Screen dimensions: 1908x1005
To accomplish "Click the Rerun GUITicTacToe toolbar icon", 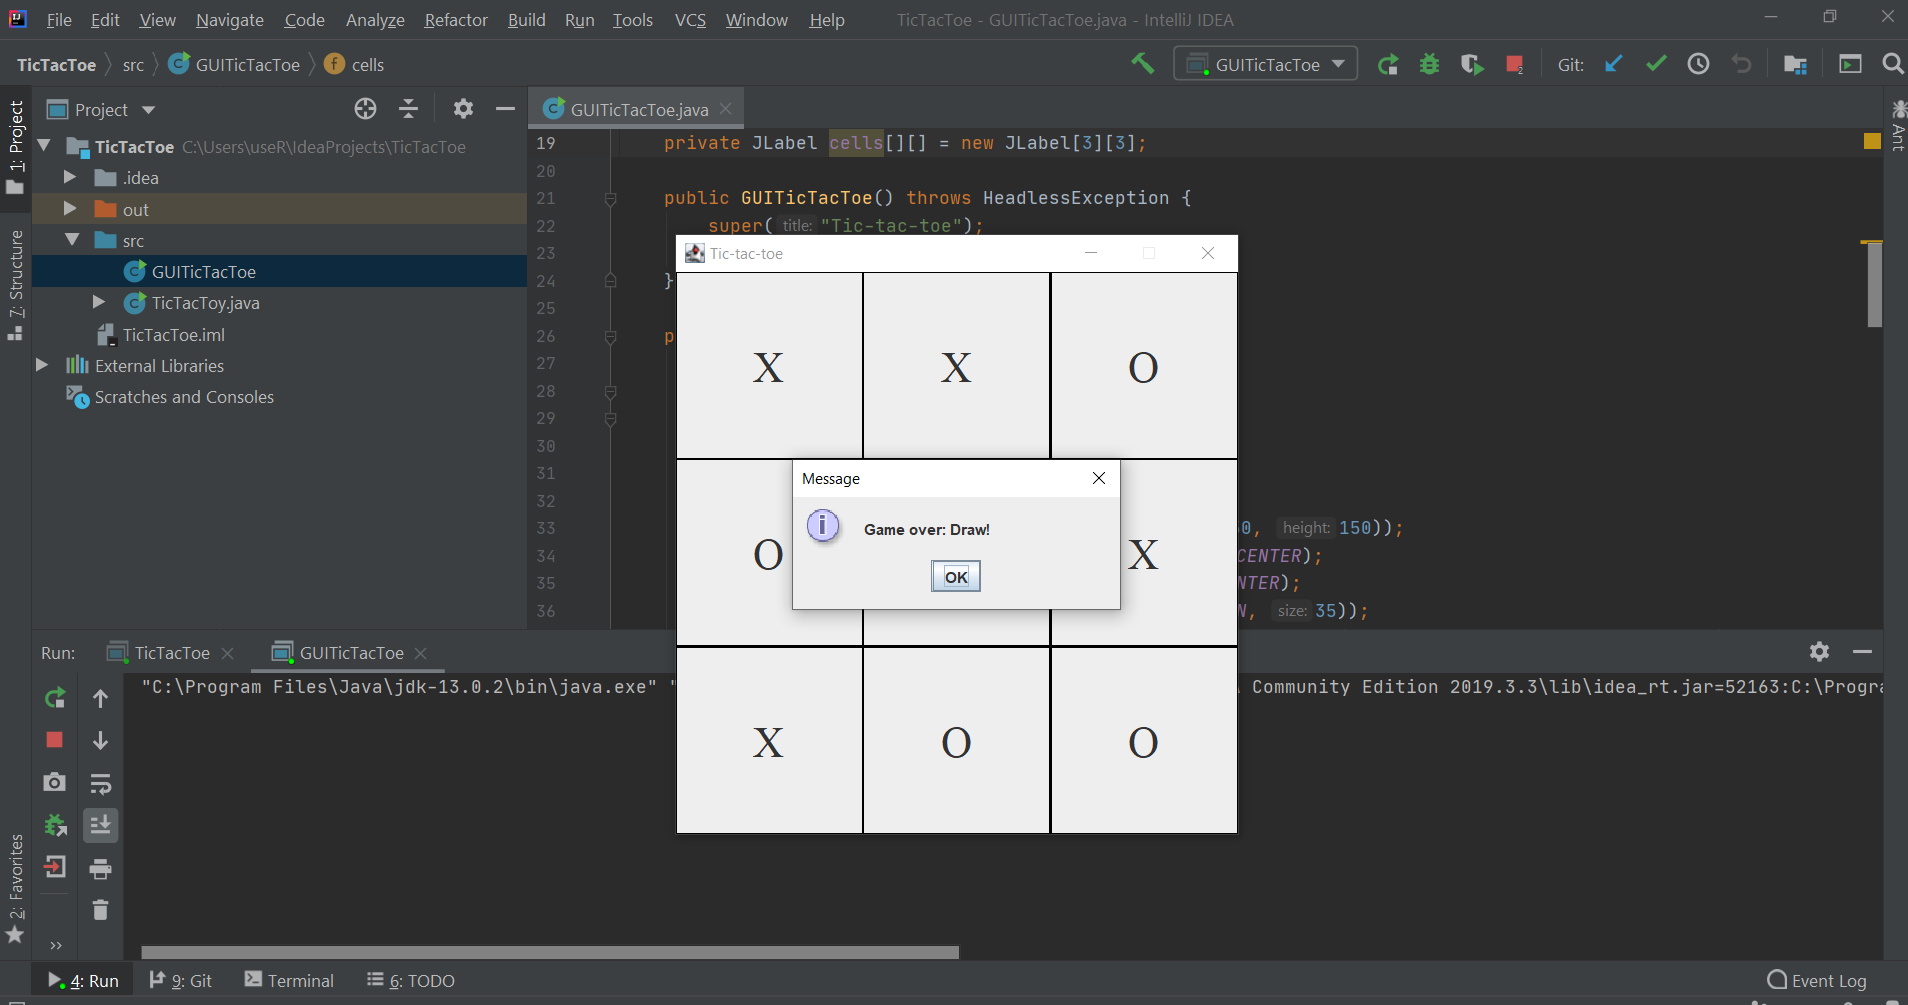I will click(1388, 65).
